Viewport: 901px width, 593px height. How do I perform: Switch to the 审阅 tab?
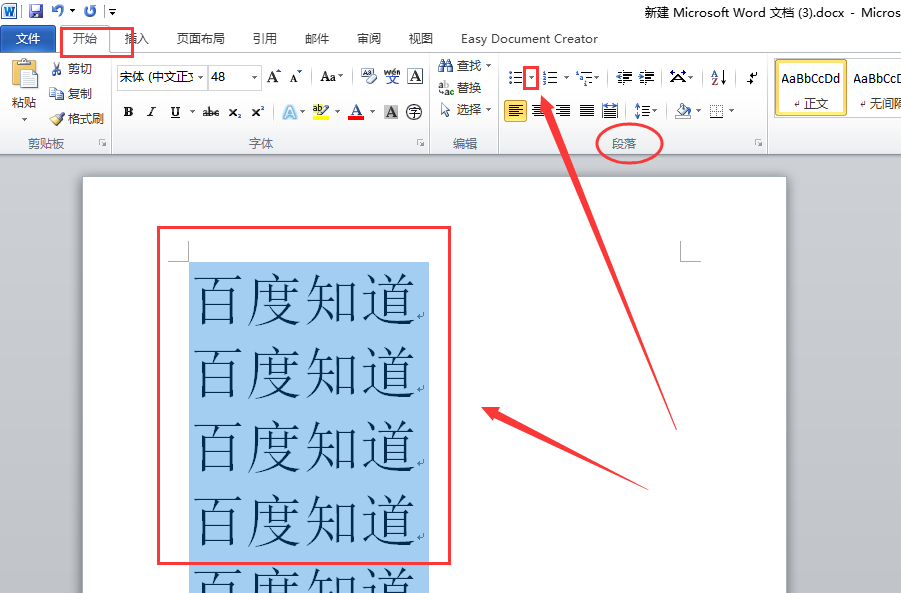click(368, 38)
